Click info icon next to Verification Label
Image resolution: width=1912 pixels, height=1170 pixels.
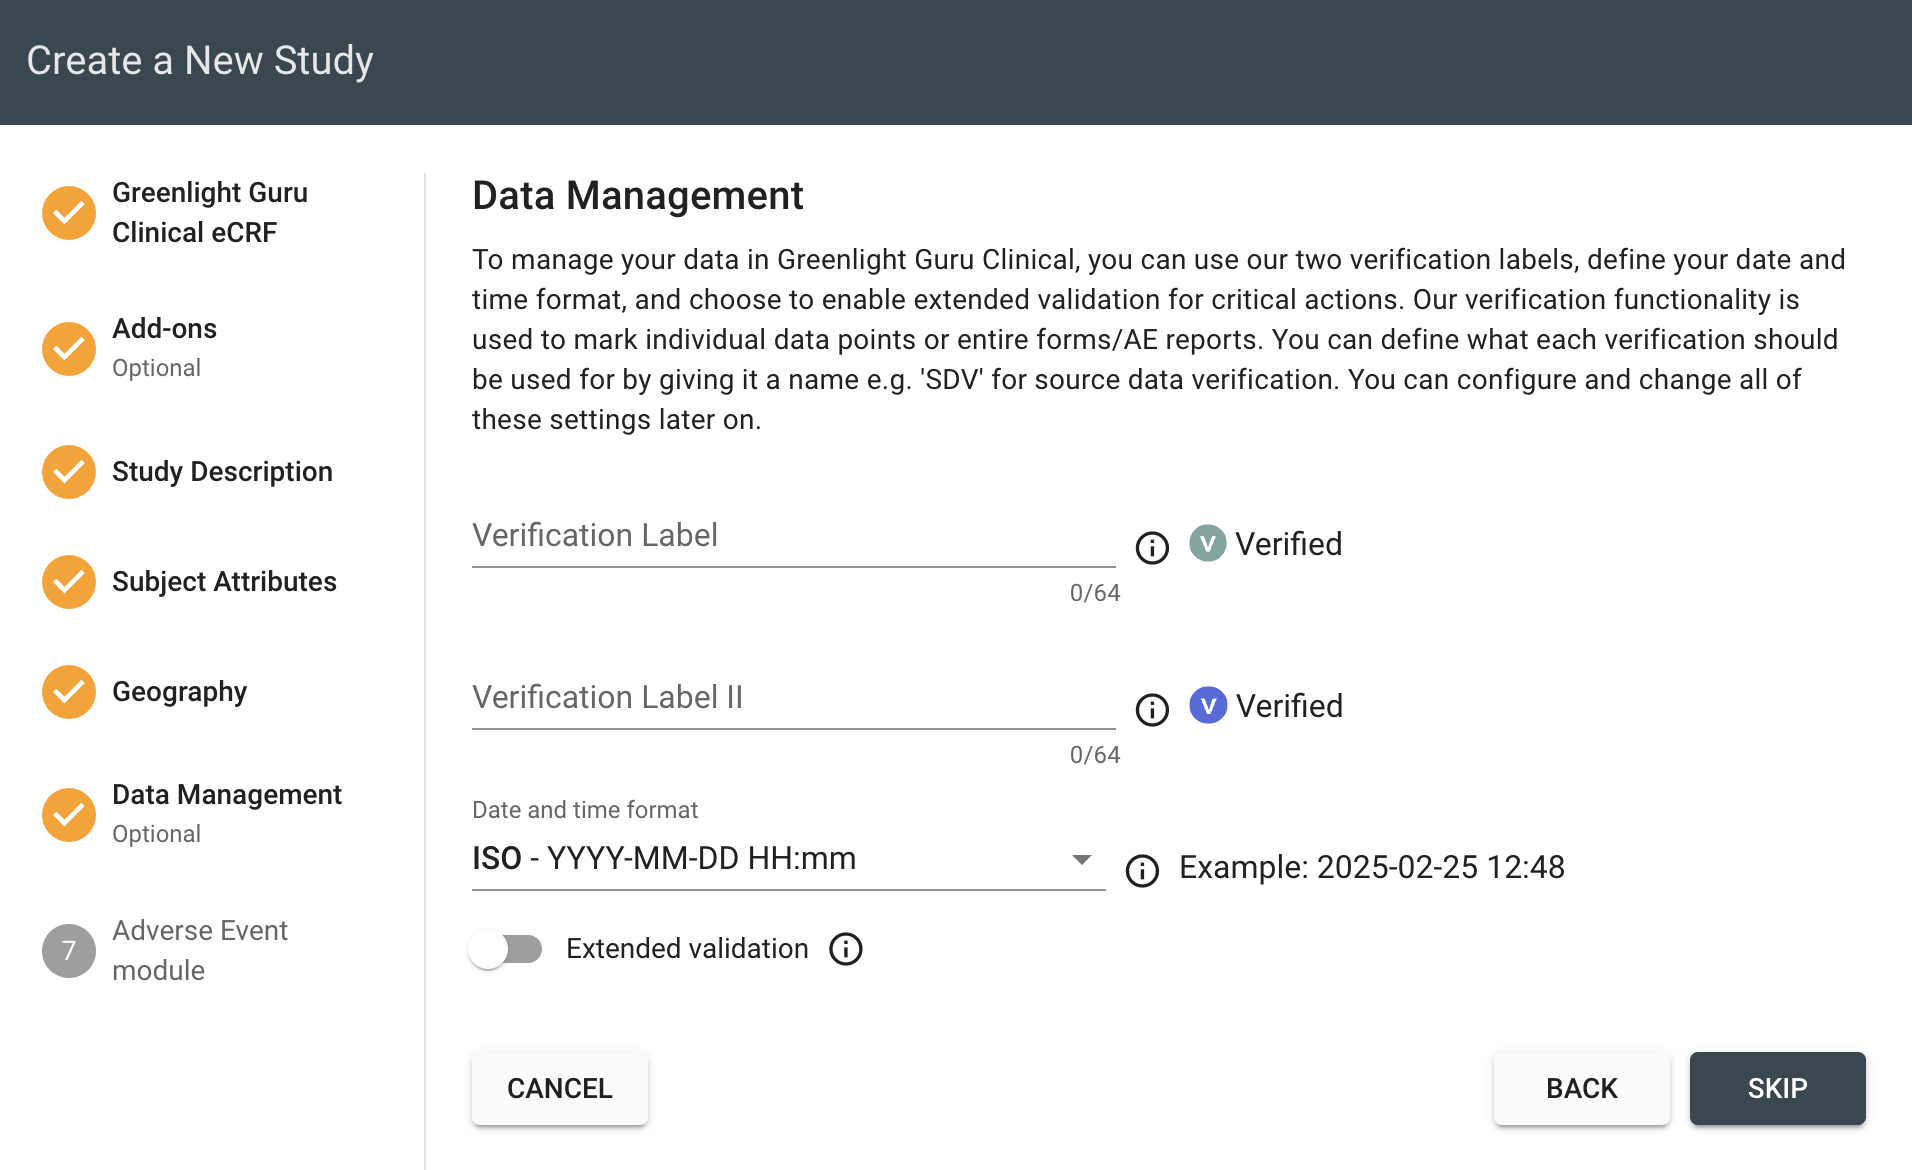pos(1152,547)
